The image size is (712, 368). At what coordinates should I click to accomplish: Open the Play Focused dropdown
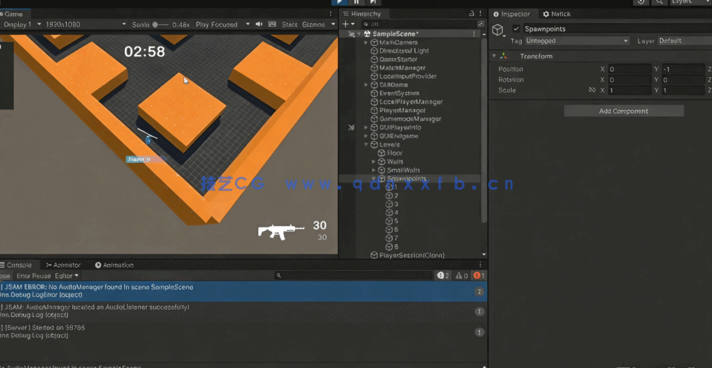point(222,25)
